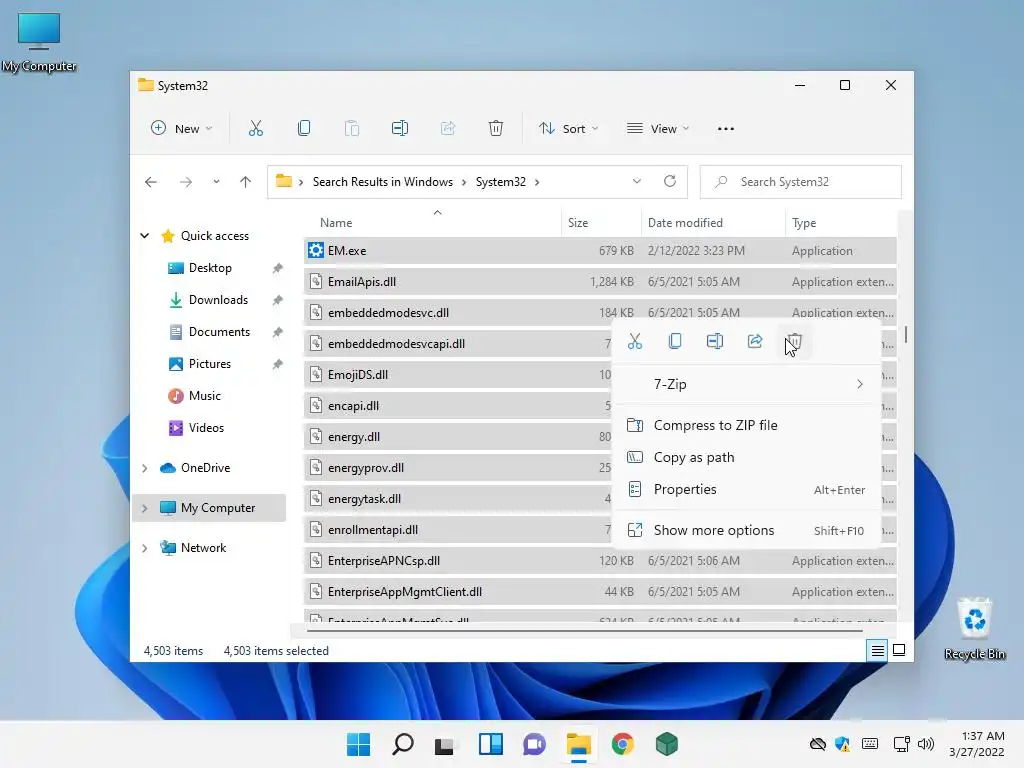The height and width of the screenshot is (768, 1024).
Task: Open Desktop in Quick access
Action: pos(210,268)
